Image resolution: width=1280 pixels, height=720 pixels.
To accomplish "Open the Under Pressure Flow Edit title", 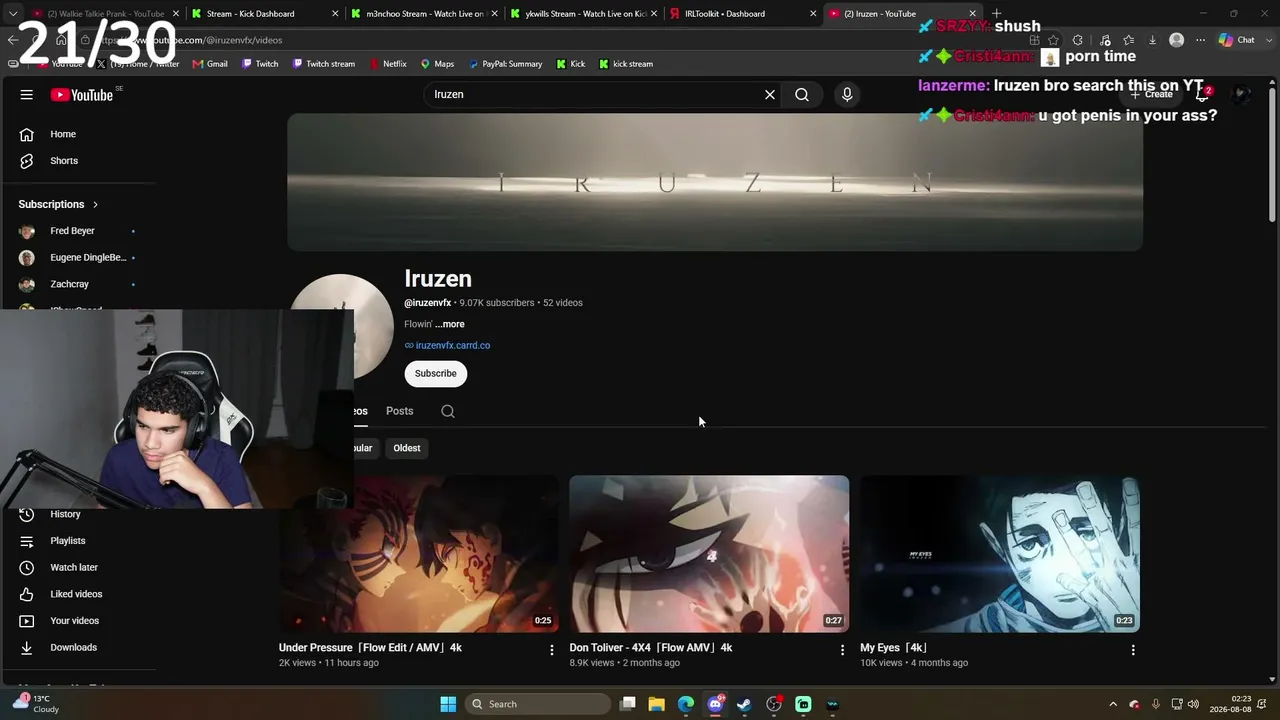I will pos(370,648).
